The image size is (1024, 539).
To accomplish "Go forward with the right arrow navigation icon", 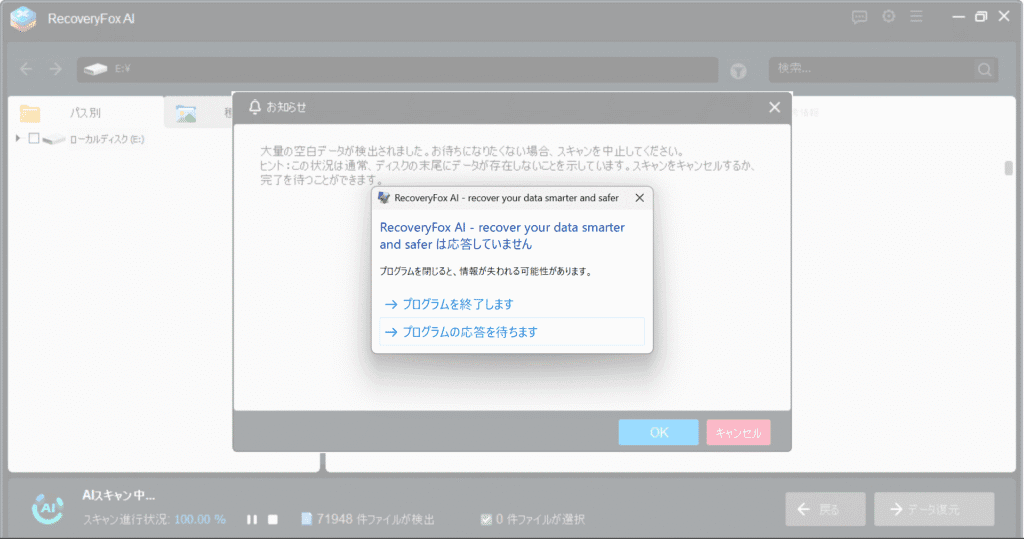I will click(56, 69).
